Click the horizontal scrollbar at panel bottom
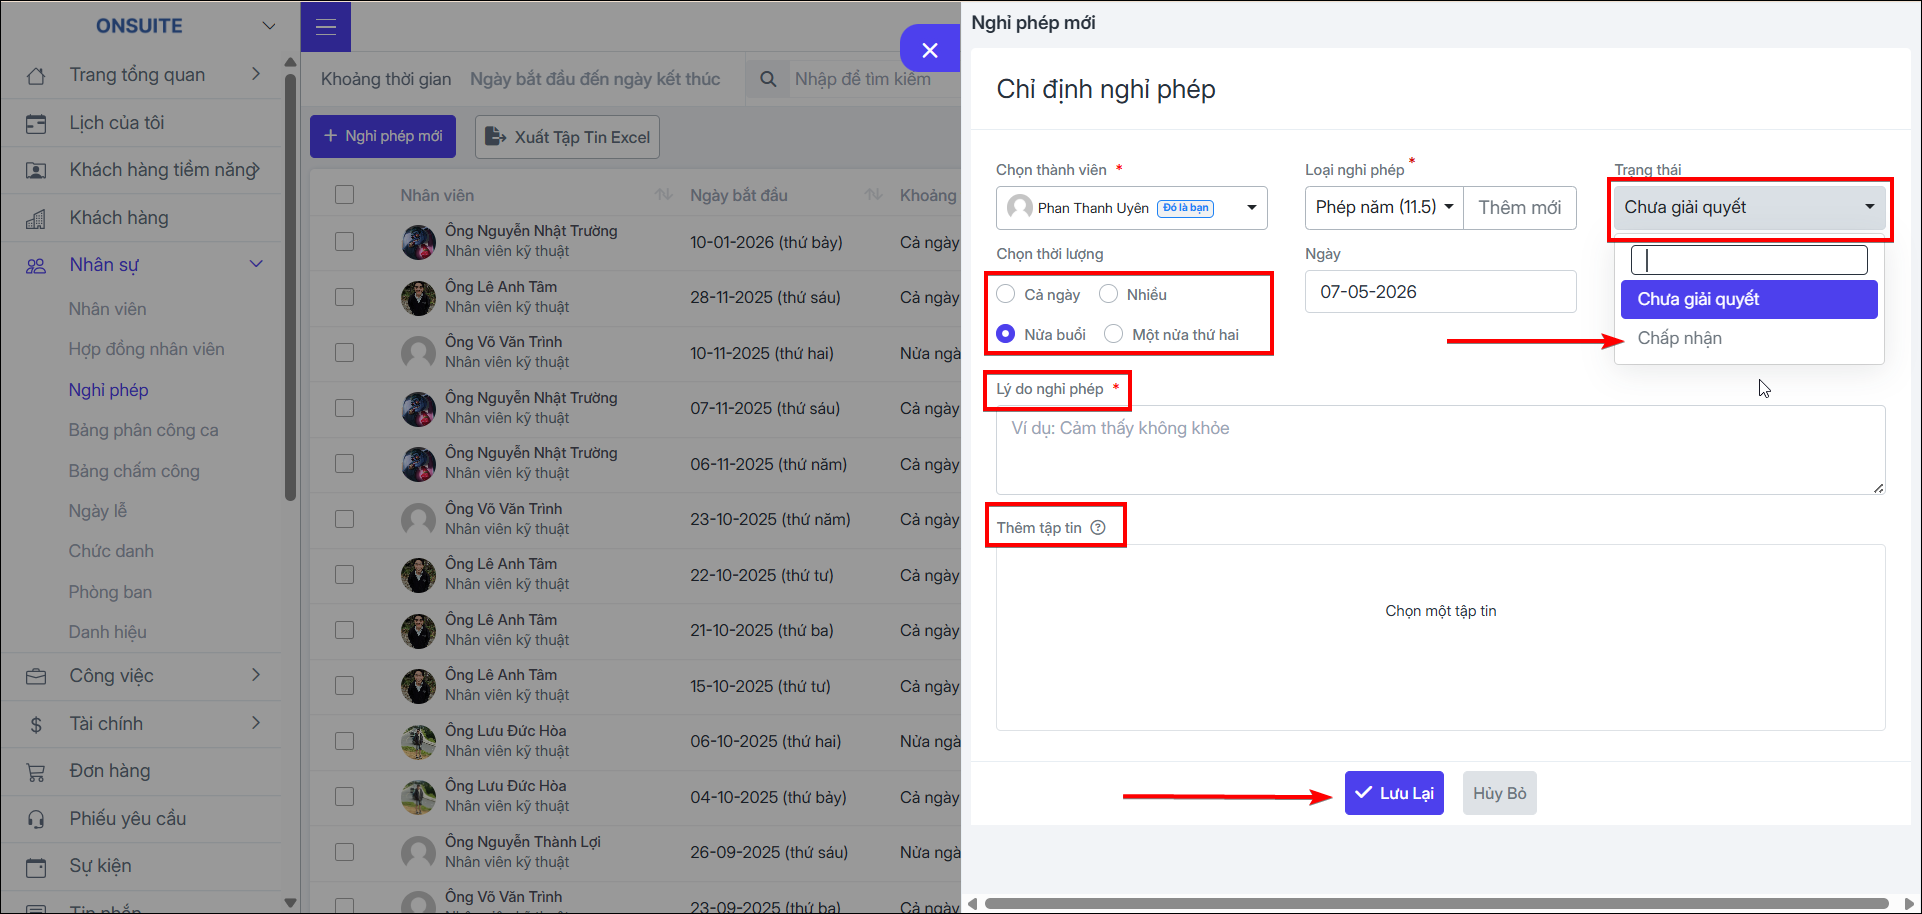The width and height of the screenshot is (1922, 914). pyautogui.click(x=1436, y=903)
